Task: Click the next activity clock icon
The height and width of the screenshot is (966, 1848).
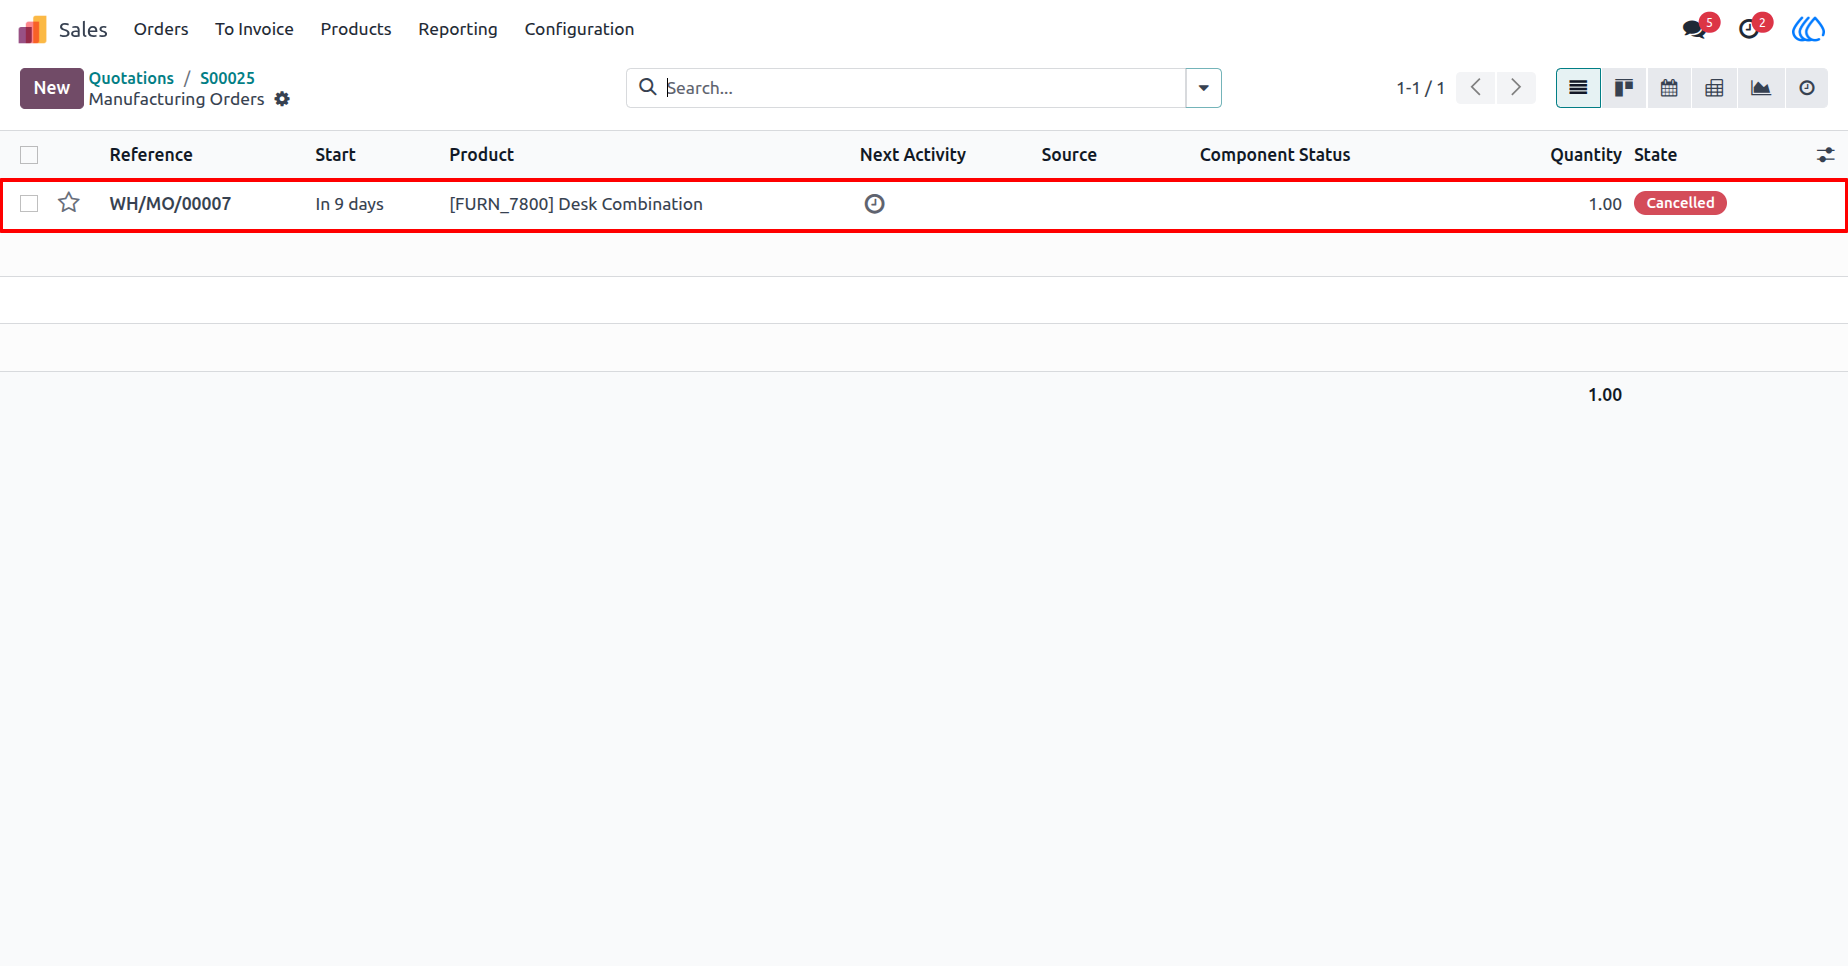Action: pyautogui.click(x=874, y=204)
